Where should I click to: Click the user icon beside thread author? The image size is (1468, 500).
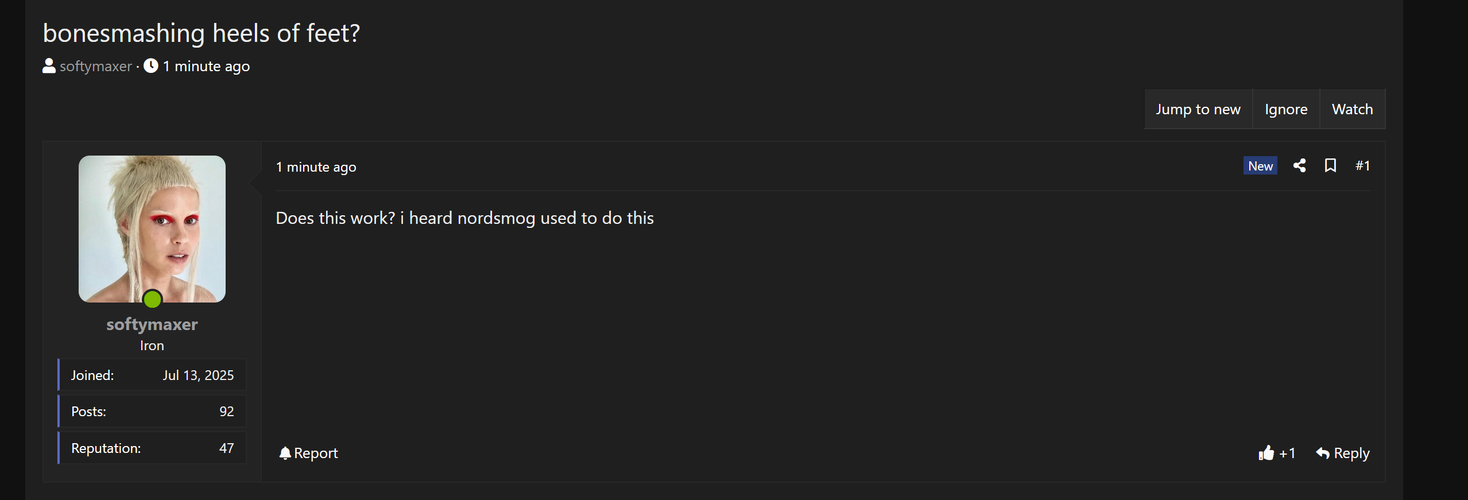[x=49, y=66]
